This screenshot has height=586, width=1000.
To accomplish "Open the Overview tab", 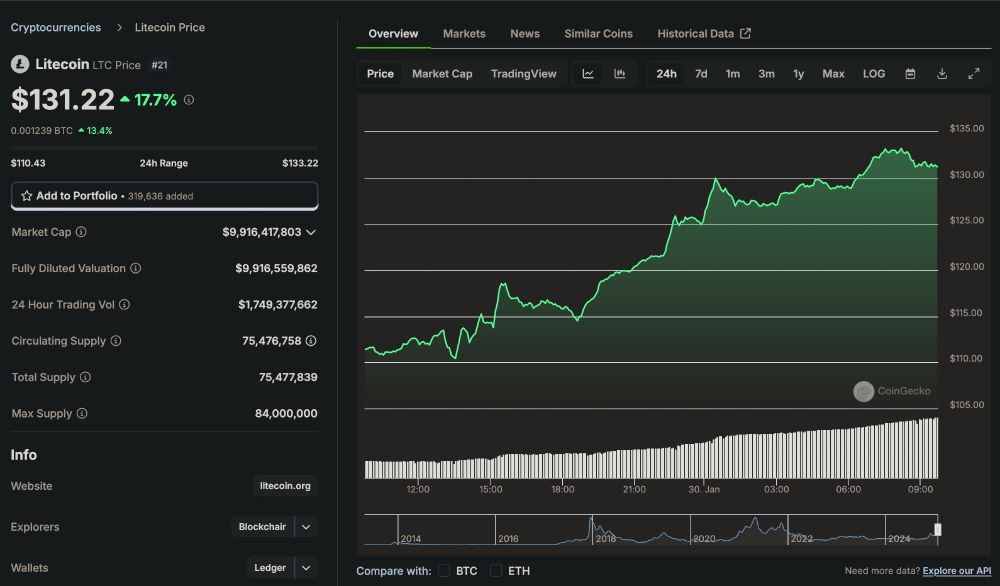I will tap(393, 34).
